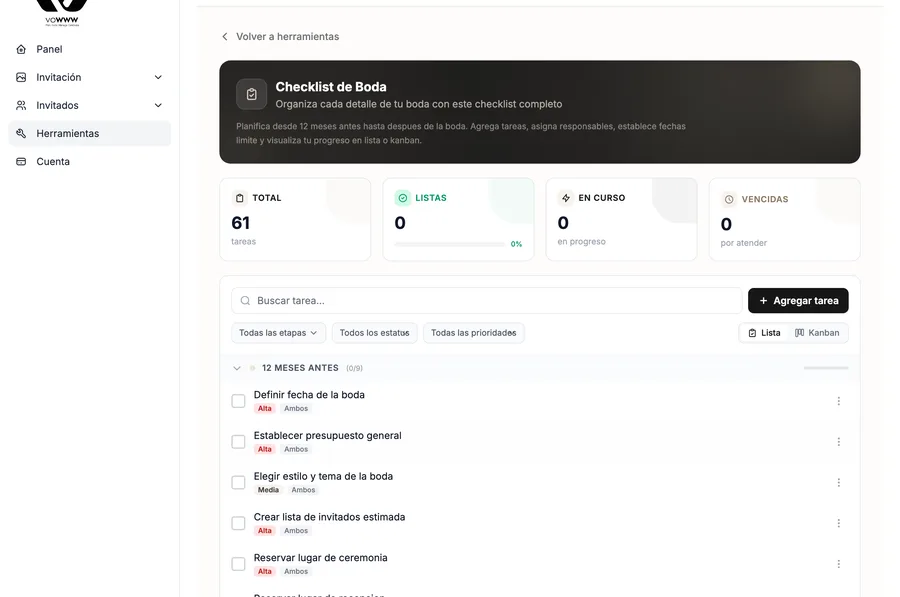This screenshot has height=597, width=900.
Task: Expand the Invitados submenu chevron
Action: (158, 106)
